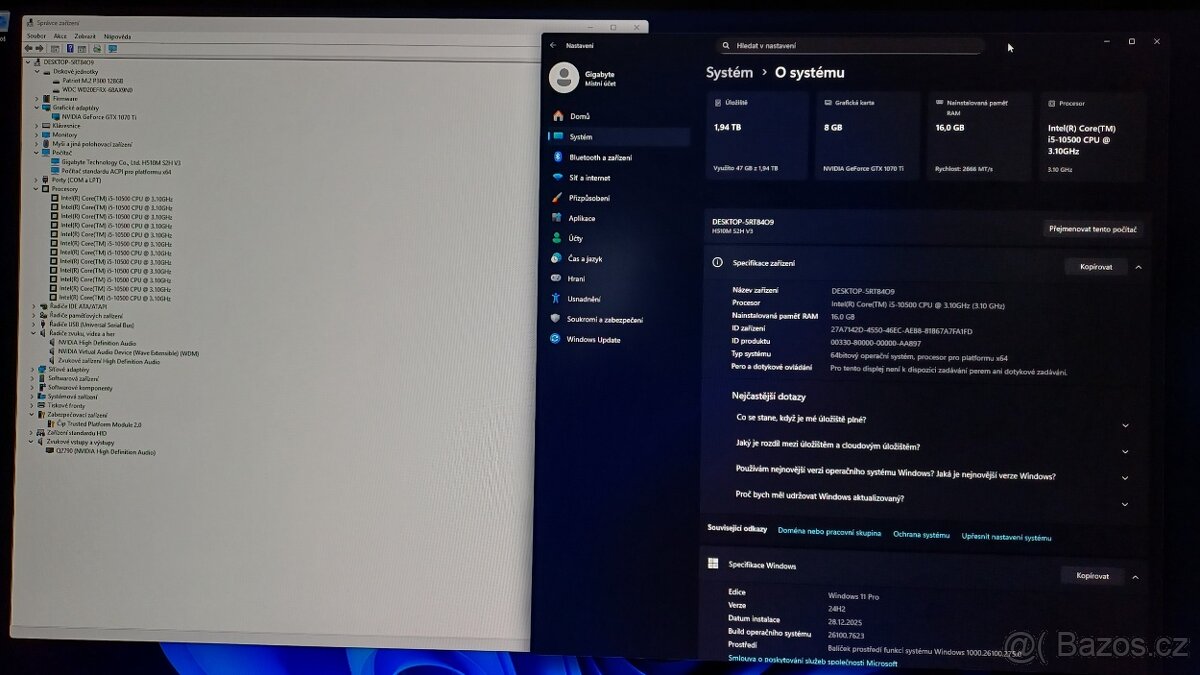Click the Přejmenovat tento počítač button
The image size is (1200, 675).
tap(1092, 229)
